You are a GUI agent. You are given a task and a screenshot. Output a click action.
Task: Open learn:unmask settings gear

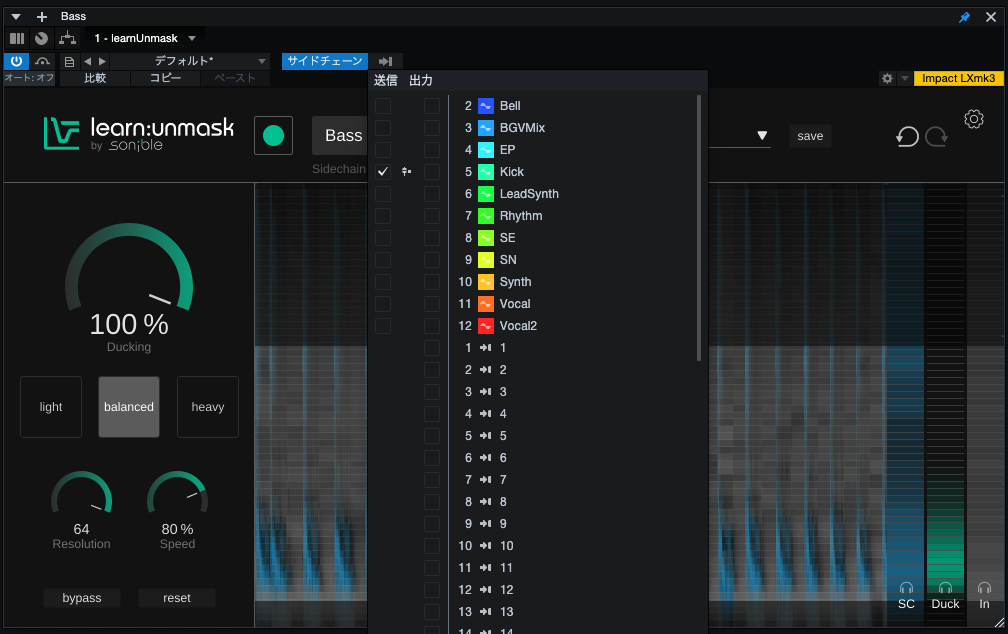[974, 120]
